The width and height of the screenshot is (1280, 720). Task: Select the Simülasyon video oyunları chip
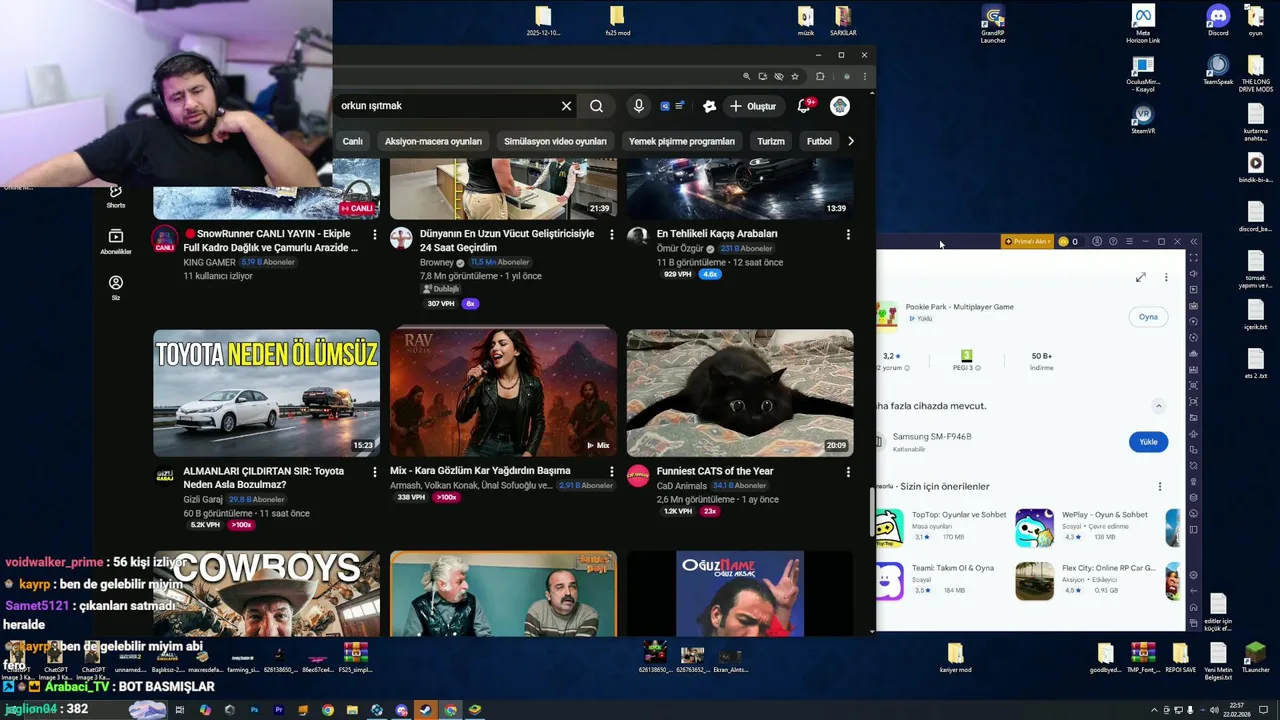555,141
